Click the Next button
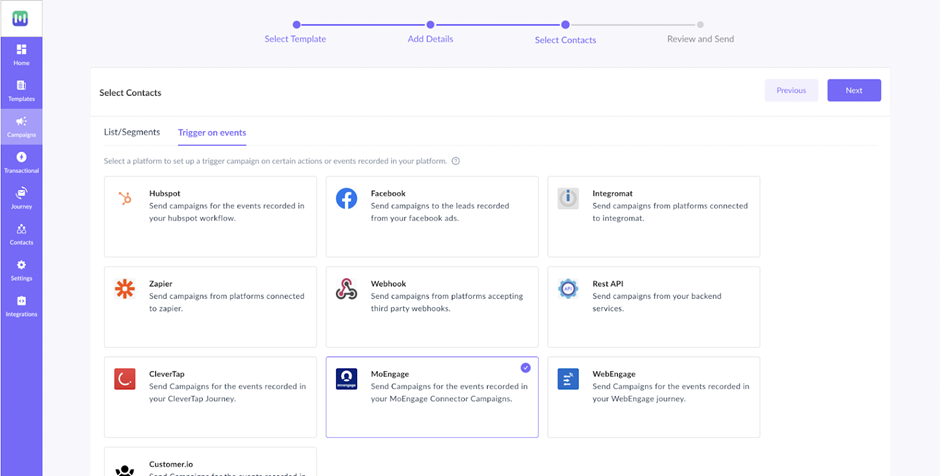 pos(854,91)
